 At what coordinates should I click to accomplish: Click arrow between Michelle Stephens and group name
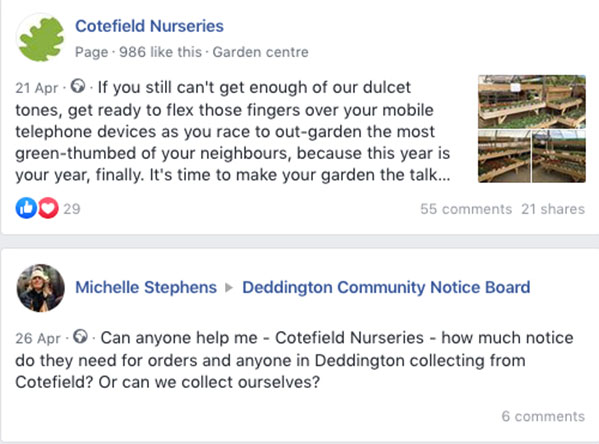229,287
